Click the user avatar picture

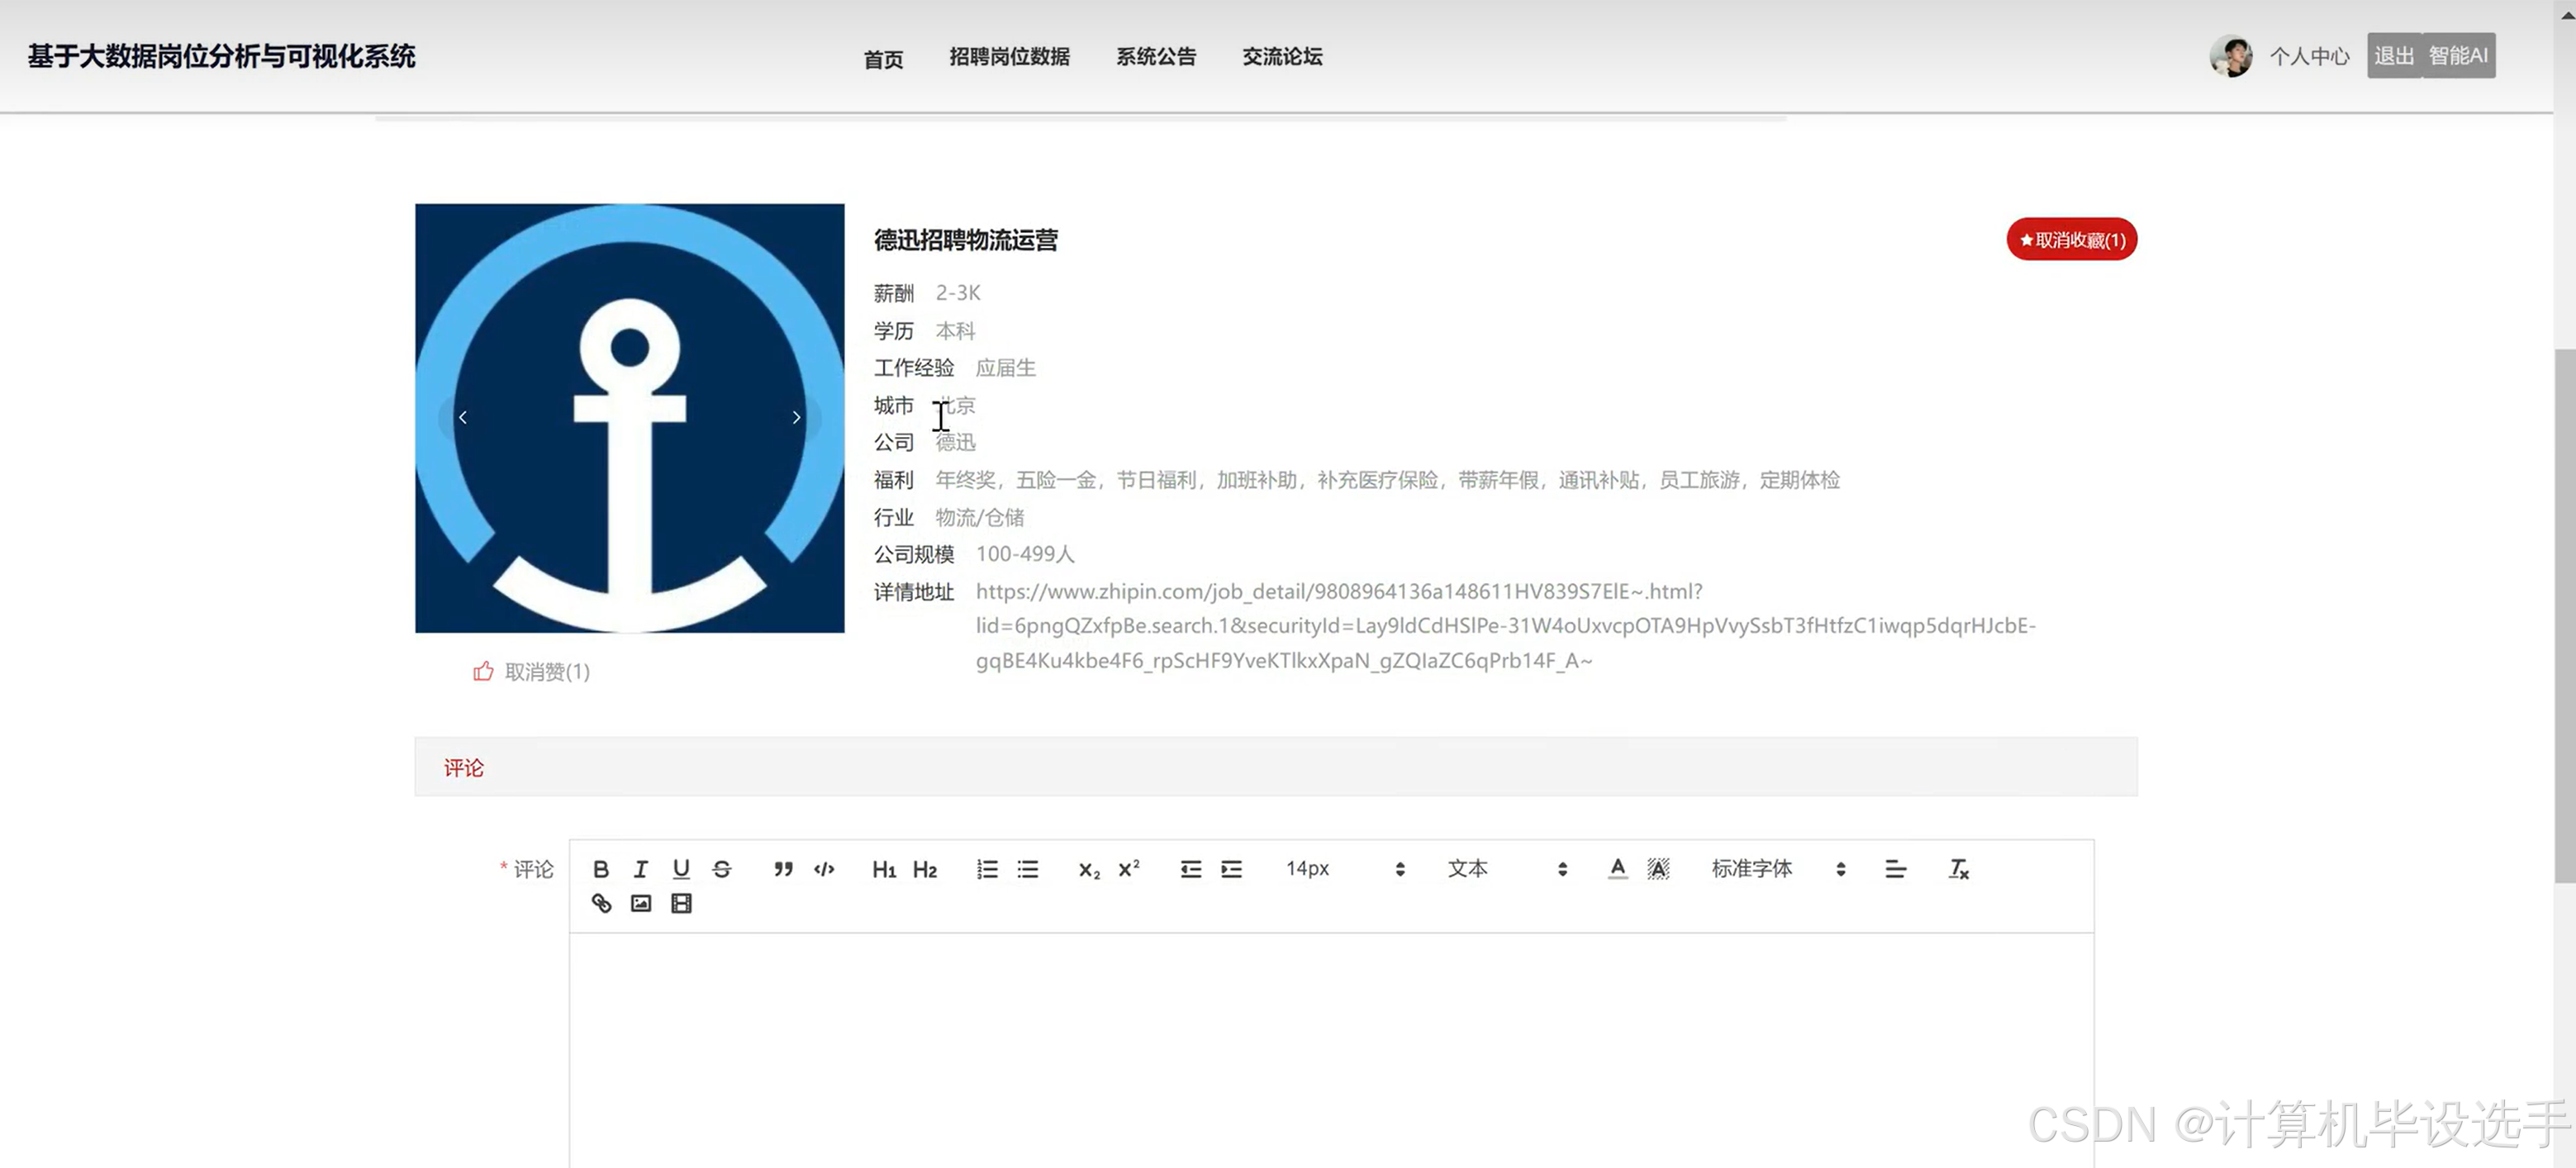(x=2231, y=56)
